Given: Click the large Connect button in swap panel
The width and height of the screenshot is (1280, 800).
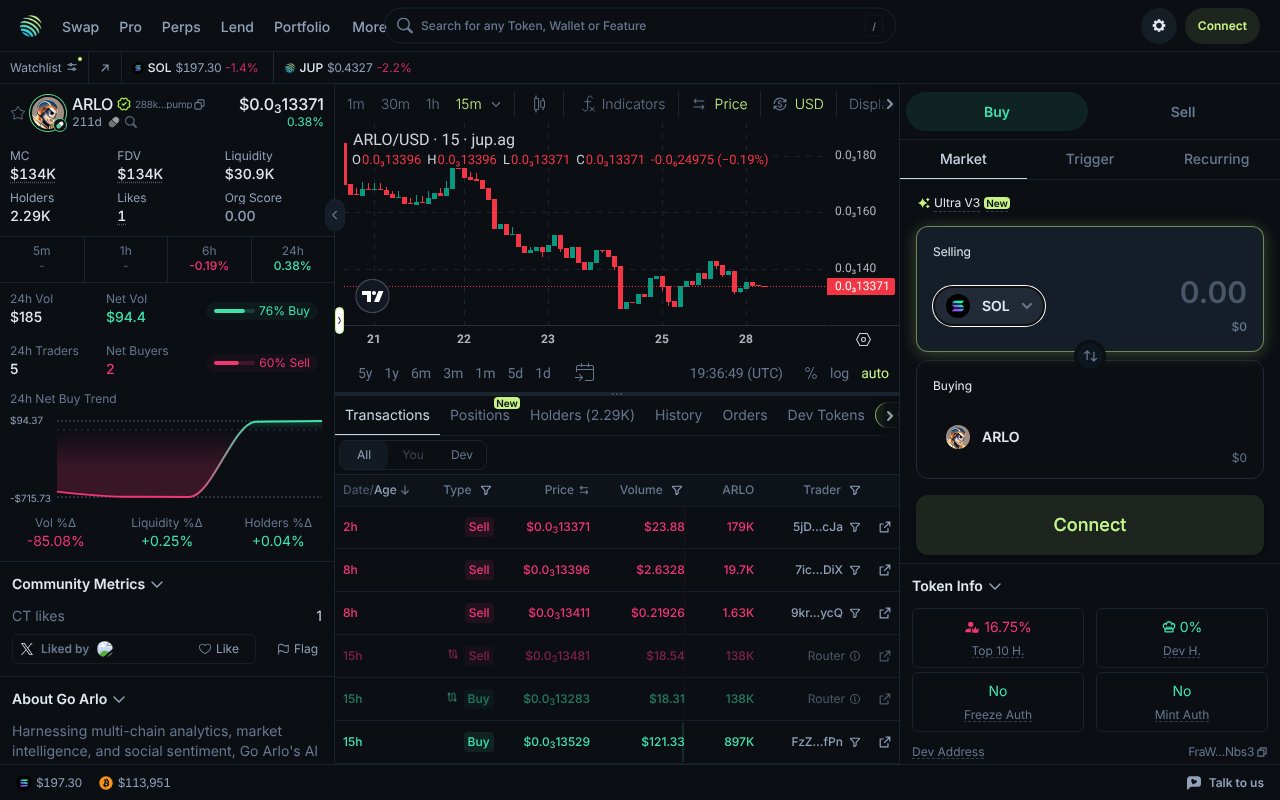Looking at the screenshot, I should click(x=1089, y=525).
